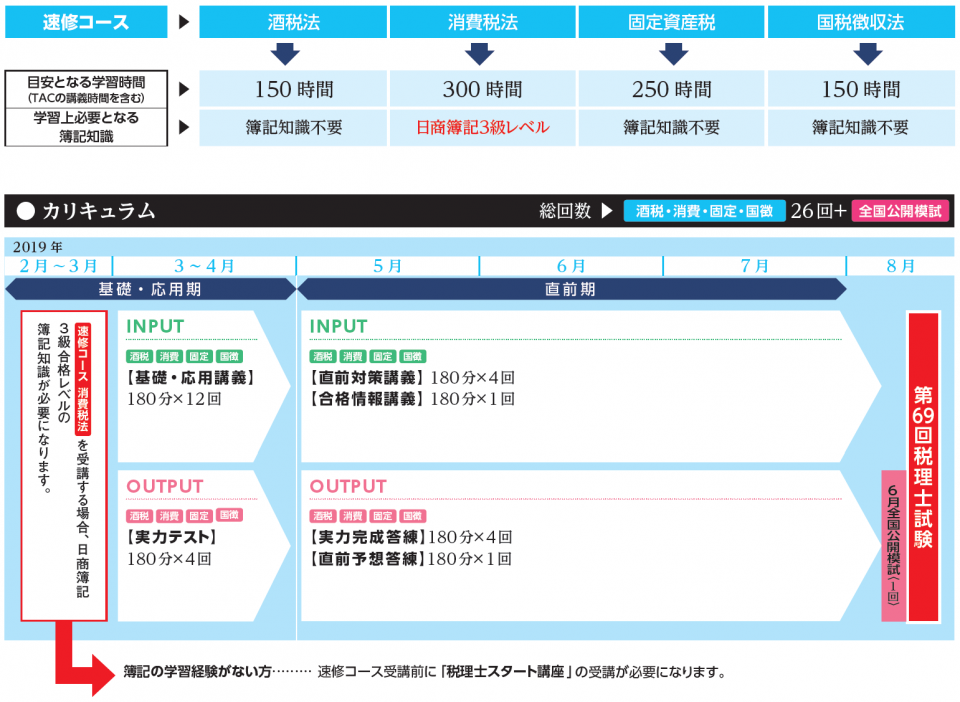Click the pink 全国公開模試 badge in the header
The width and height of the screenshot is (960, 702).
pos(900,211)
